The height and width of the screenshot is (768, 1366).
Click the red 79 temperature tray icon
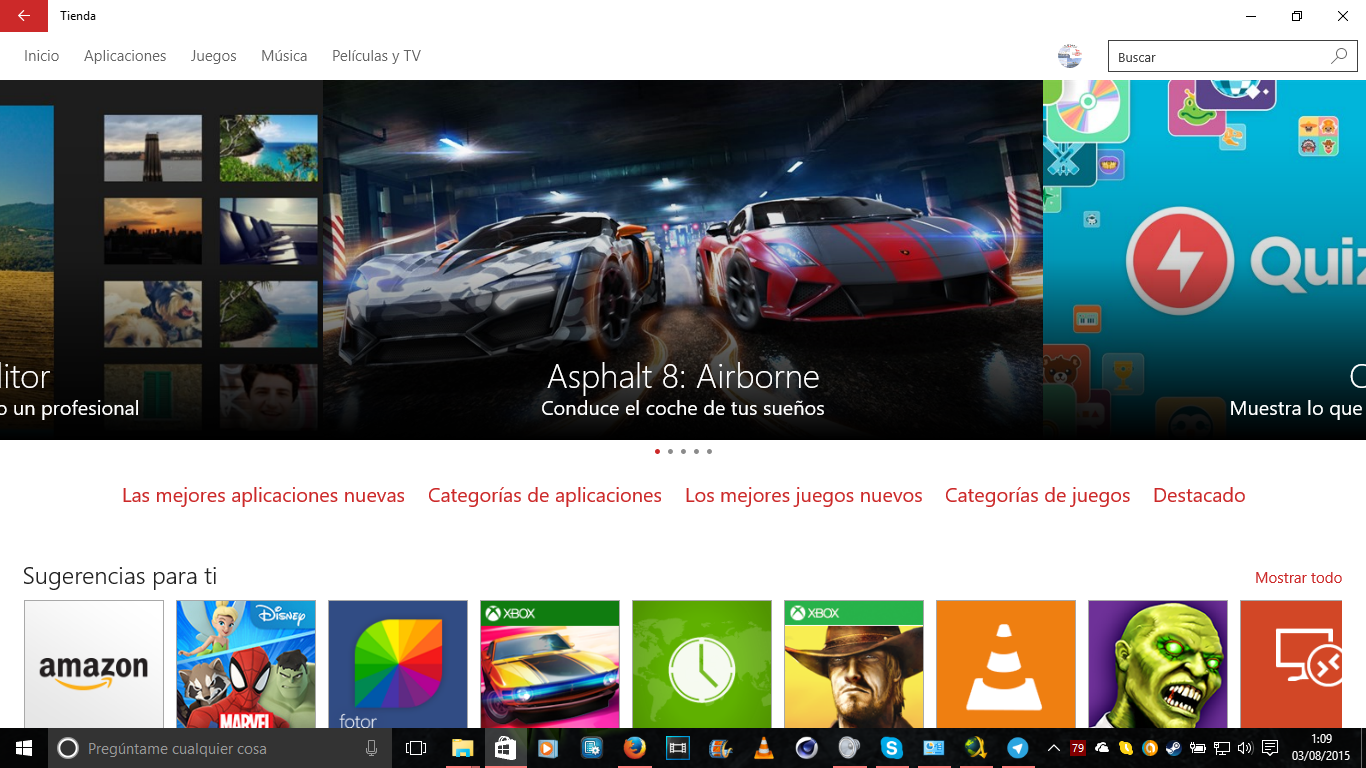tap(1078, 748)
